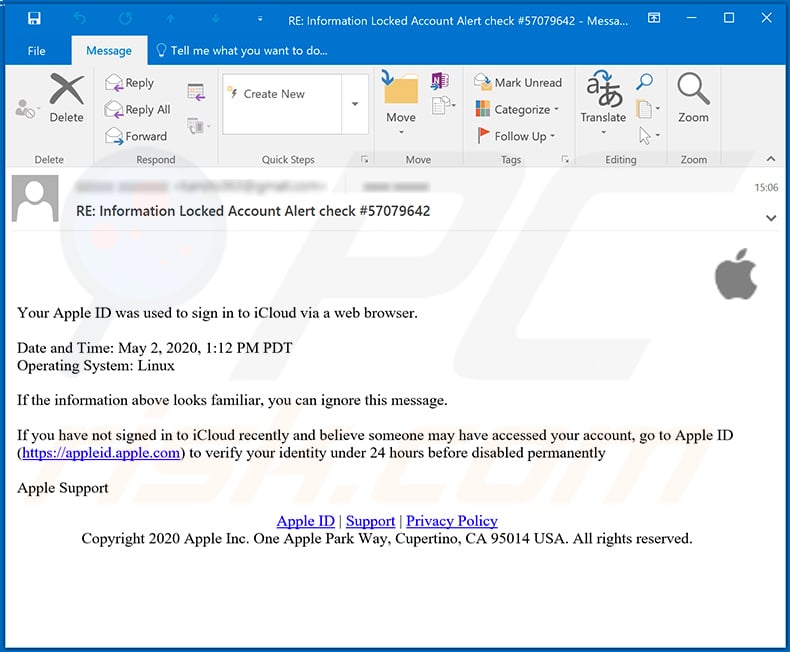Screen dimensions: 790x652
Task: Go to next item with down arrow
Action: coord(216,19)
